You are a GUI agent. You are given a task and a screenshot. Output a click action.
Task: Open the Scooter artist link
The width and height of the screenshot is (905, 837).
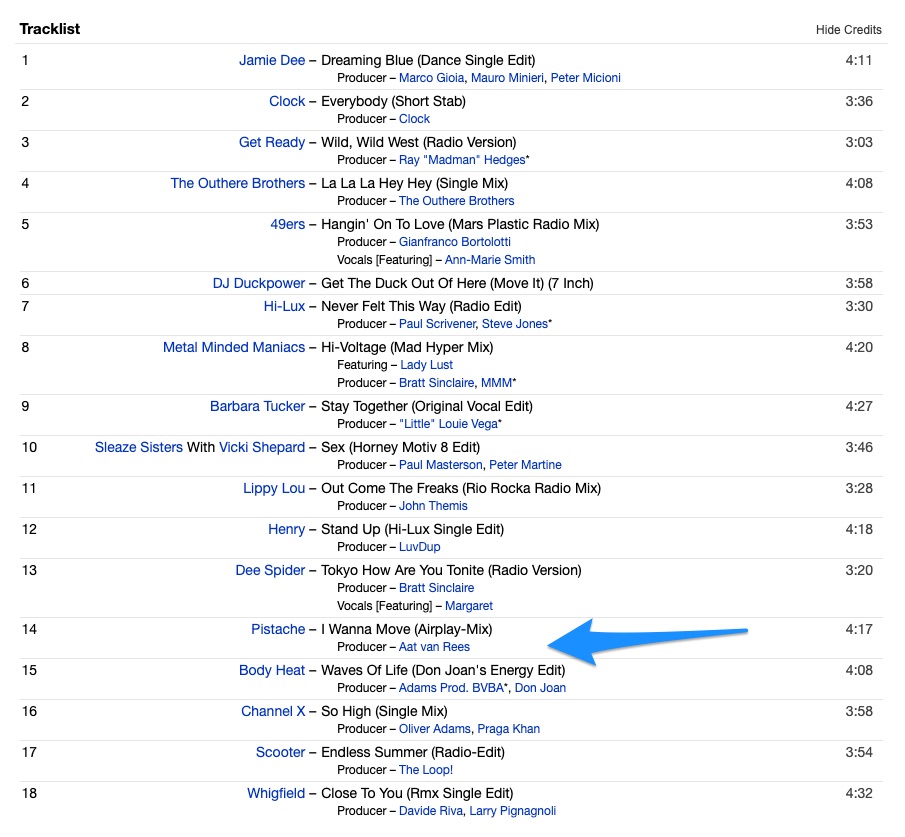click(x=281, y=752)
